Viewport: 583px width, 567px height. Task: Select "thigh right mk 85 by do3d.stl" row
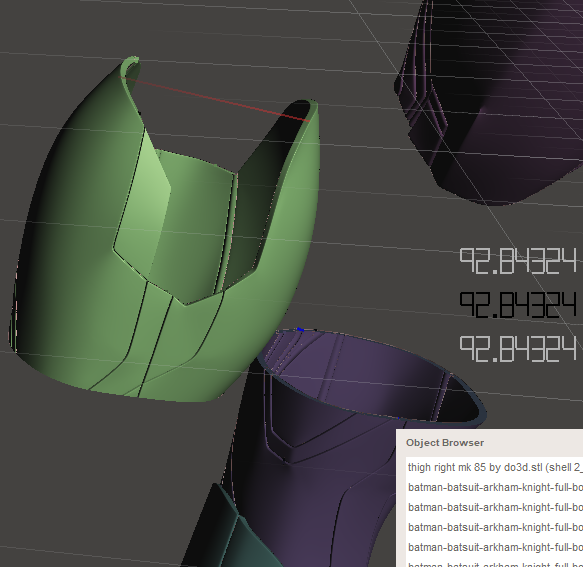point(495,467)
